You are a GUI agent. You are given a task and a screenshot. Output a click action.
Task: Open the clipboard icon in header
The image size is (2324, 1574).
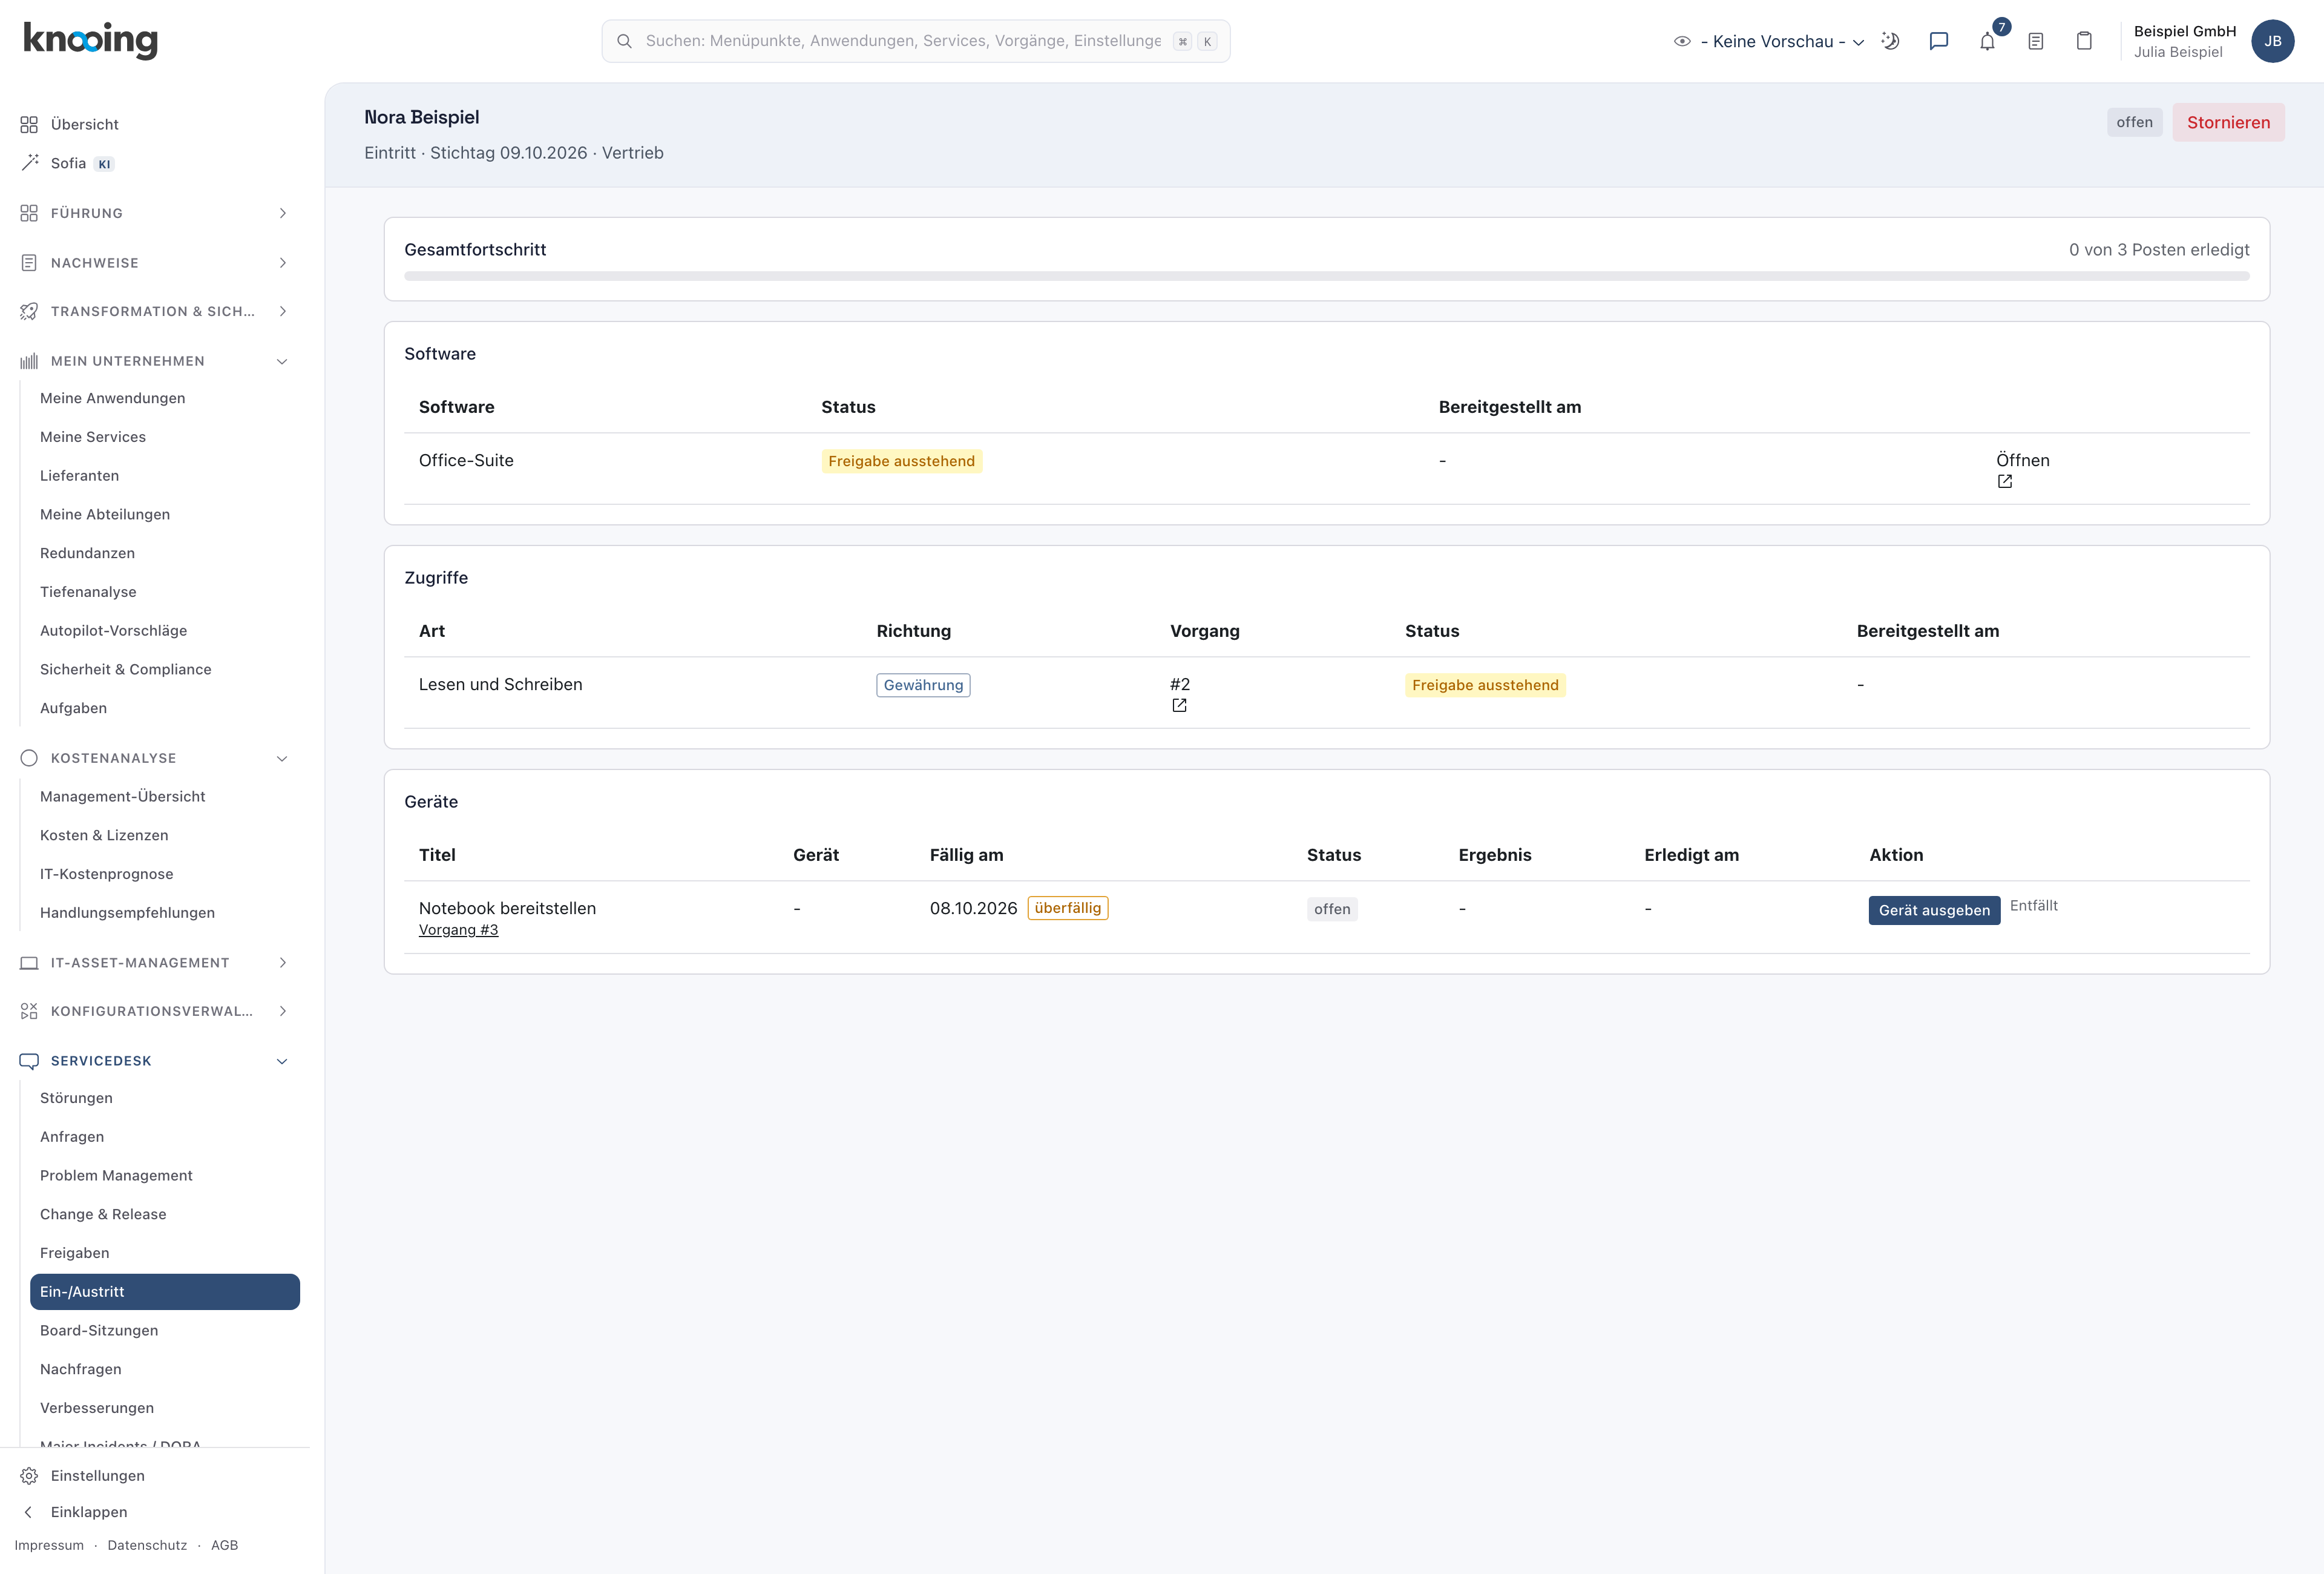(x=2084, y=41)
